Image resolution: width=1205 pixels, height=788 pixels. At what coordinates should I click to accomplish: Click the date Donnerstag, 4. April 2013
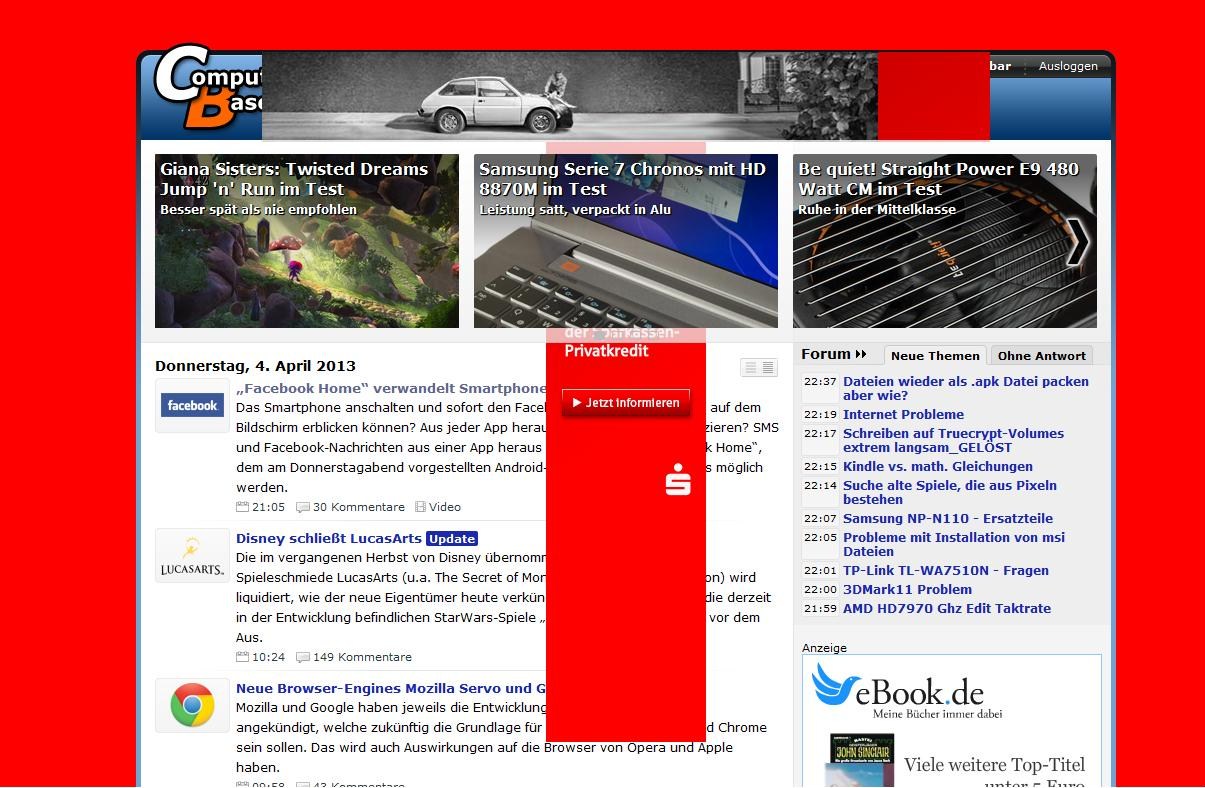pyautogui.click(x=255, y=366)
